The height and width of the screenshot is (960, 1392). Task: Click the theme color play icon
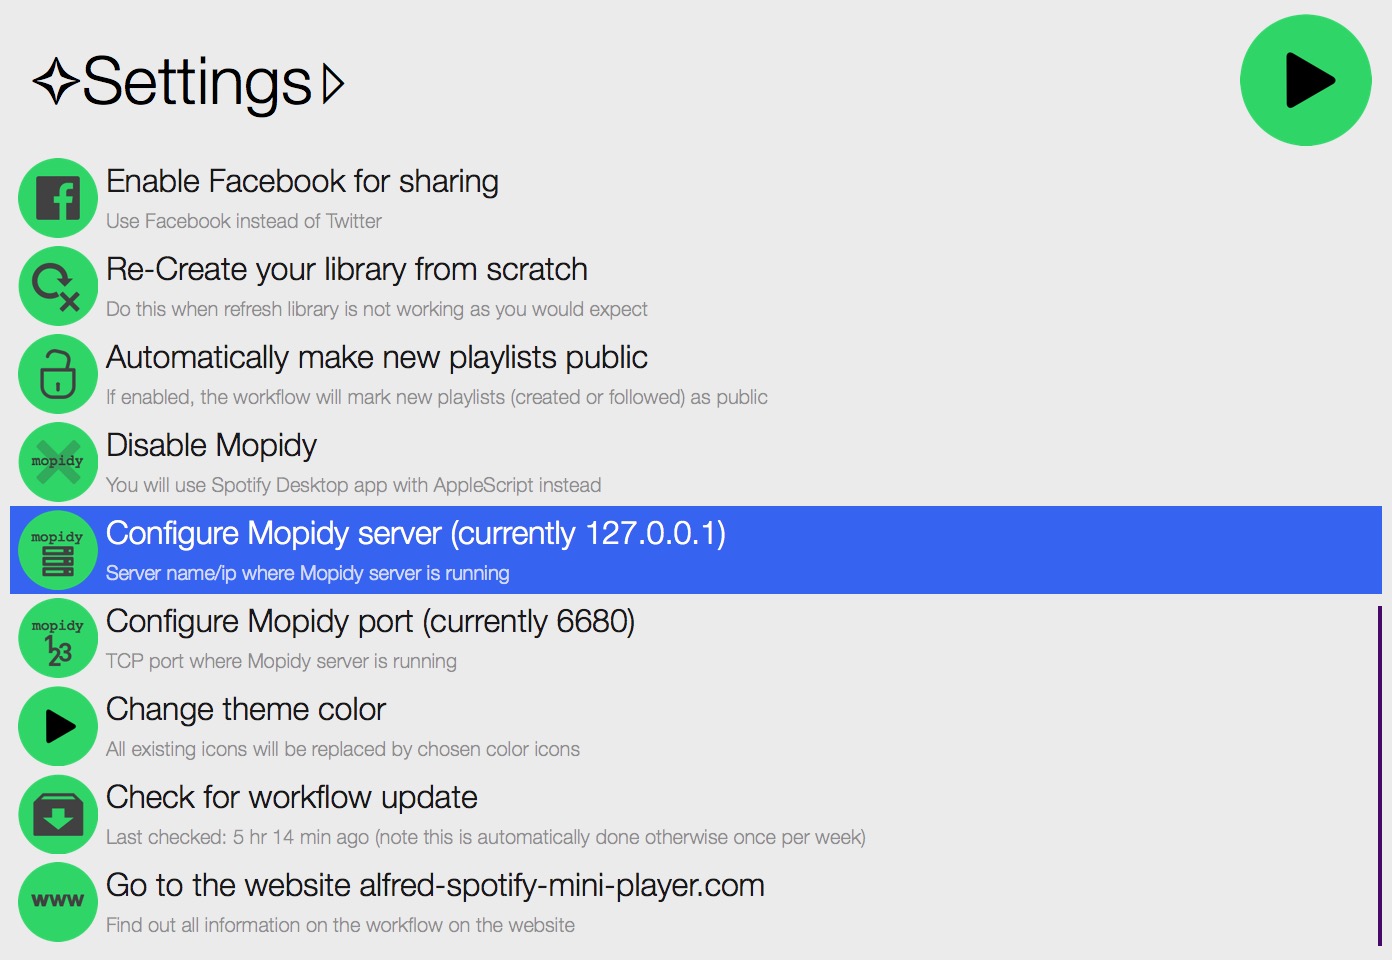click(58, 726)
